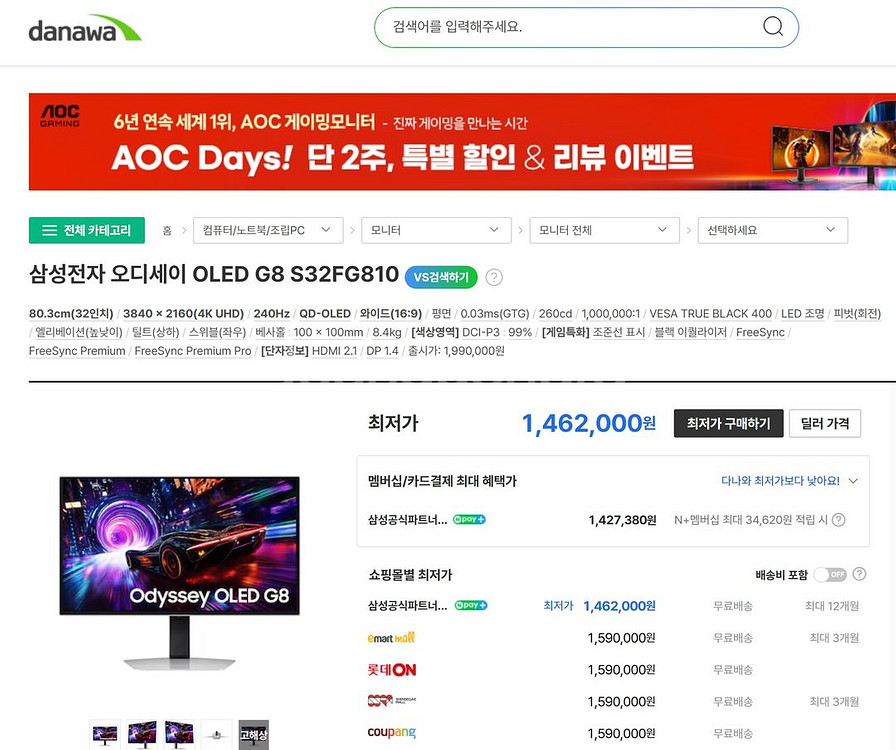Open emart mall seller logo

pyautogui.click(x=391, y=637)
